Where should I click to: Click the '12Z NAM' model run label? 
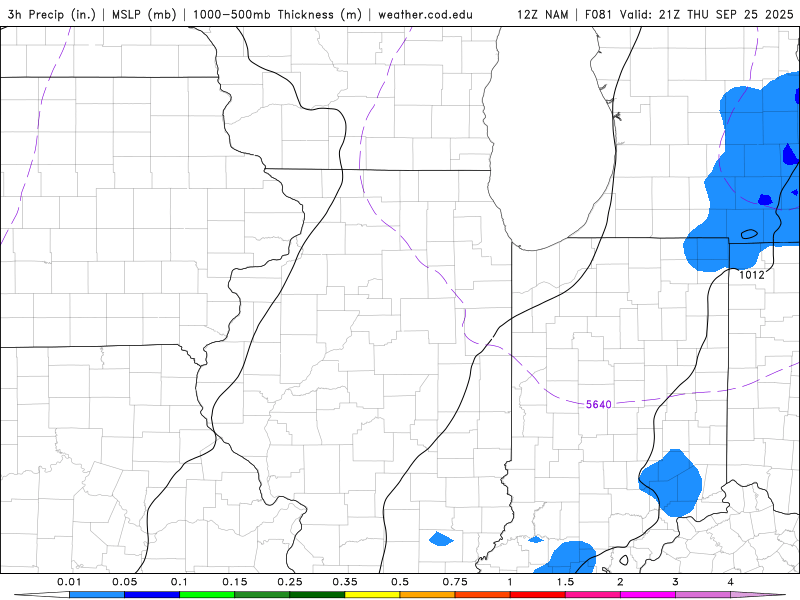(542, 14)
